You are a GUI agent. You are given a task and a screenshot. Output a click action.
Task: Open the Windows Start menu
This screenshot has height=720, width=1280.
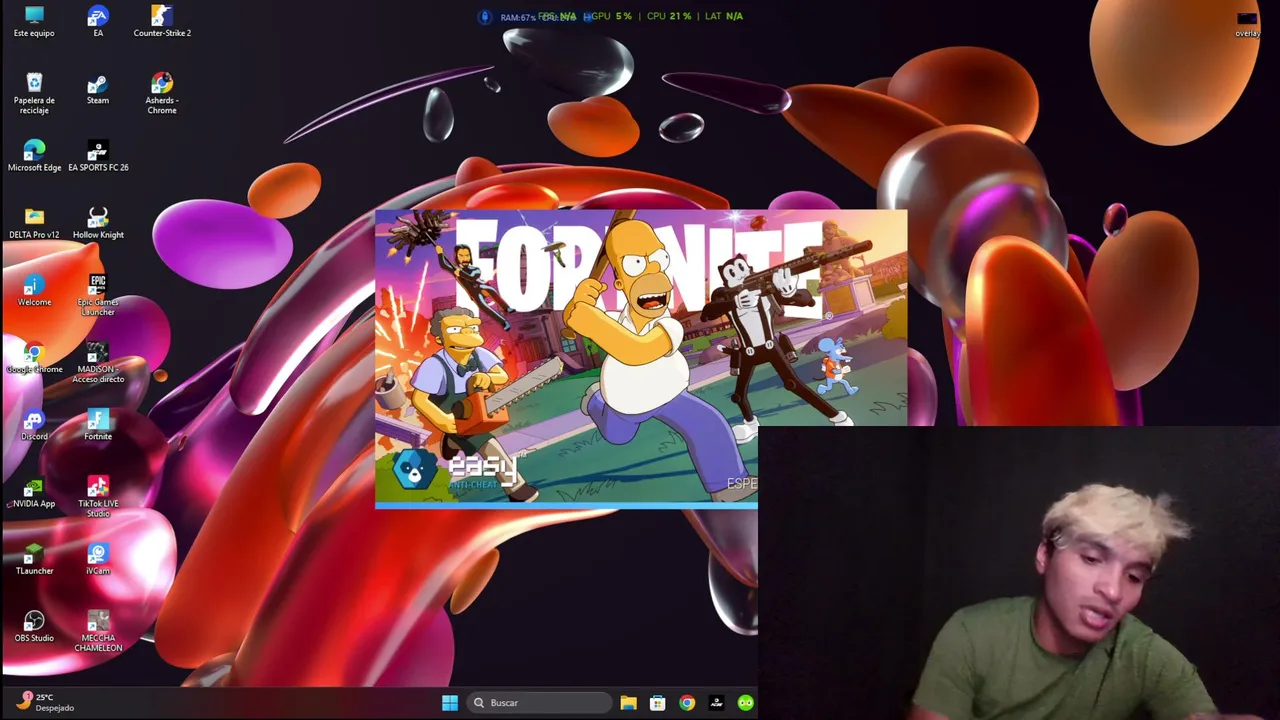click(450, 703)
